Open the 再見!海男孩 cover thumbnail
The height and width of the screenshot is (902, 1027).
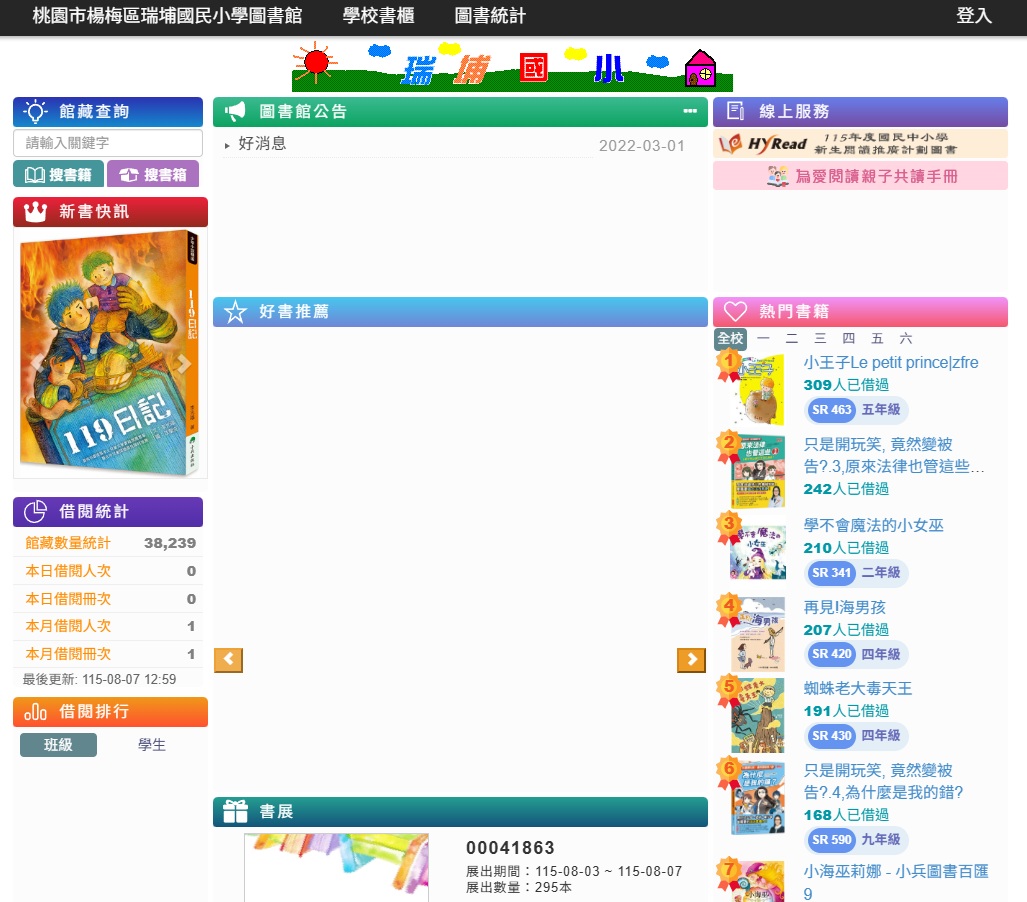[758, 634]
